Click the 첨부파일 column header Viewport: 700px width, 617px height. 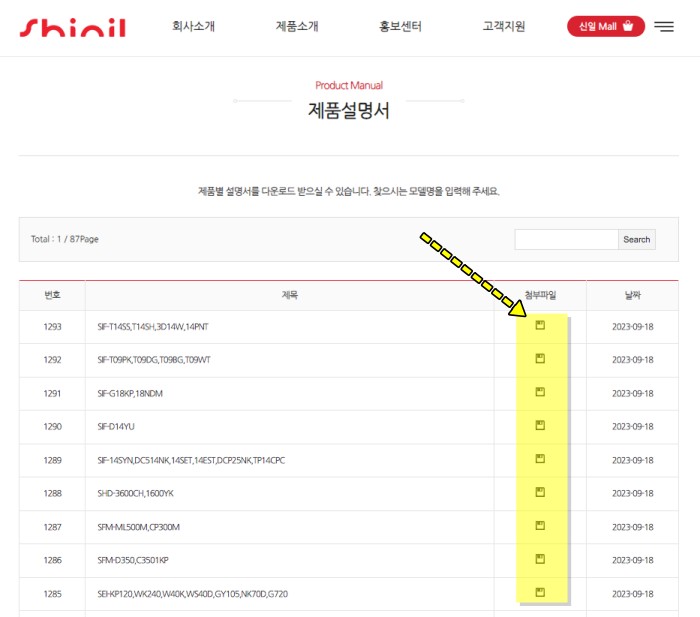click(x=540, y=295)
